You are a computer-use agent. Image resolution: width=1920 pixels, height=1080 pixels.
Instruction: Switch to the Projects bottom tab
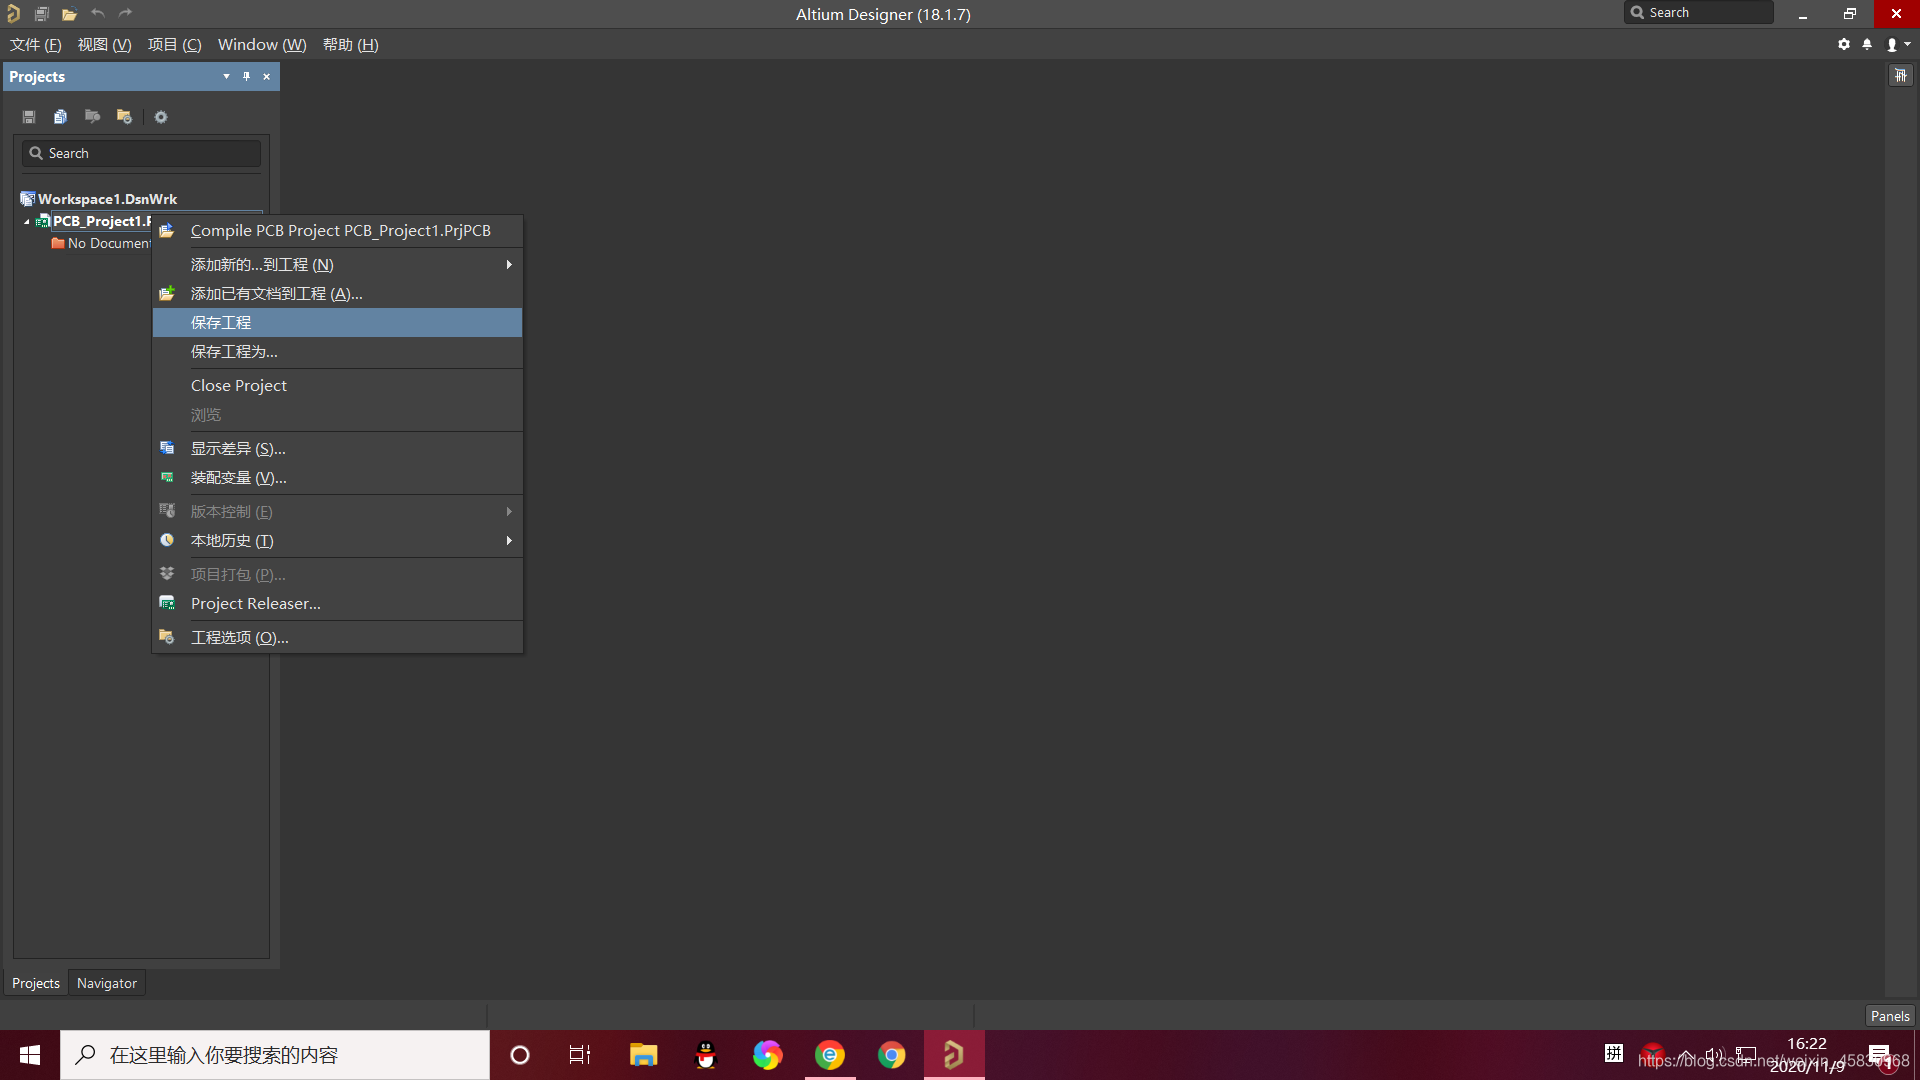coord(36,983)
